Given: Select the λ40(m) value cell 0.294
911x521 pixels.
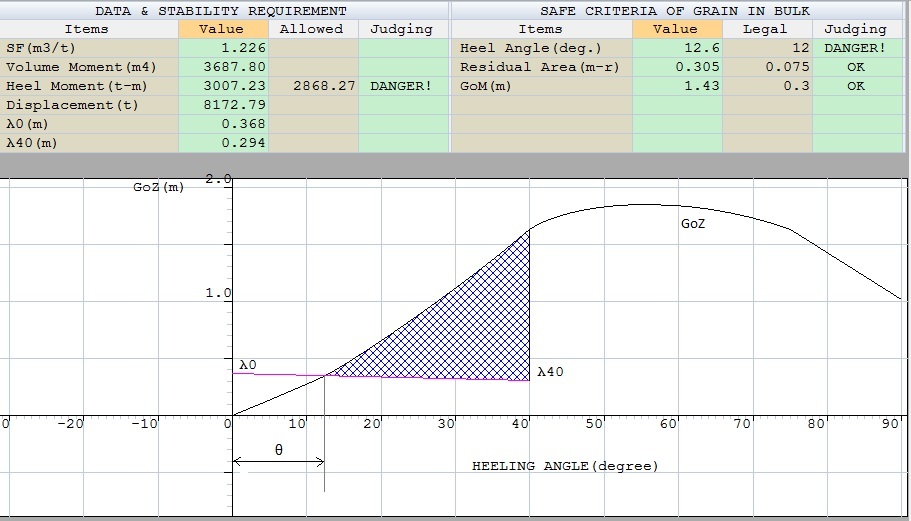Looking at the screenshot, I should pos(223,143).
